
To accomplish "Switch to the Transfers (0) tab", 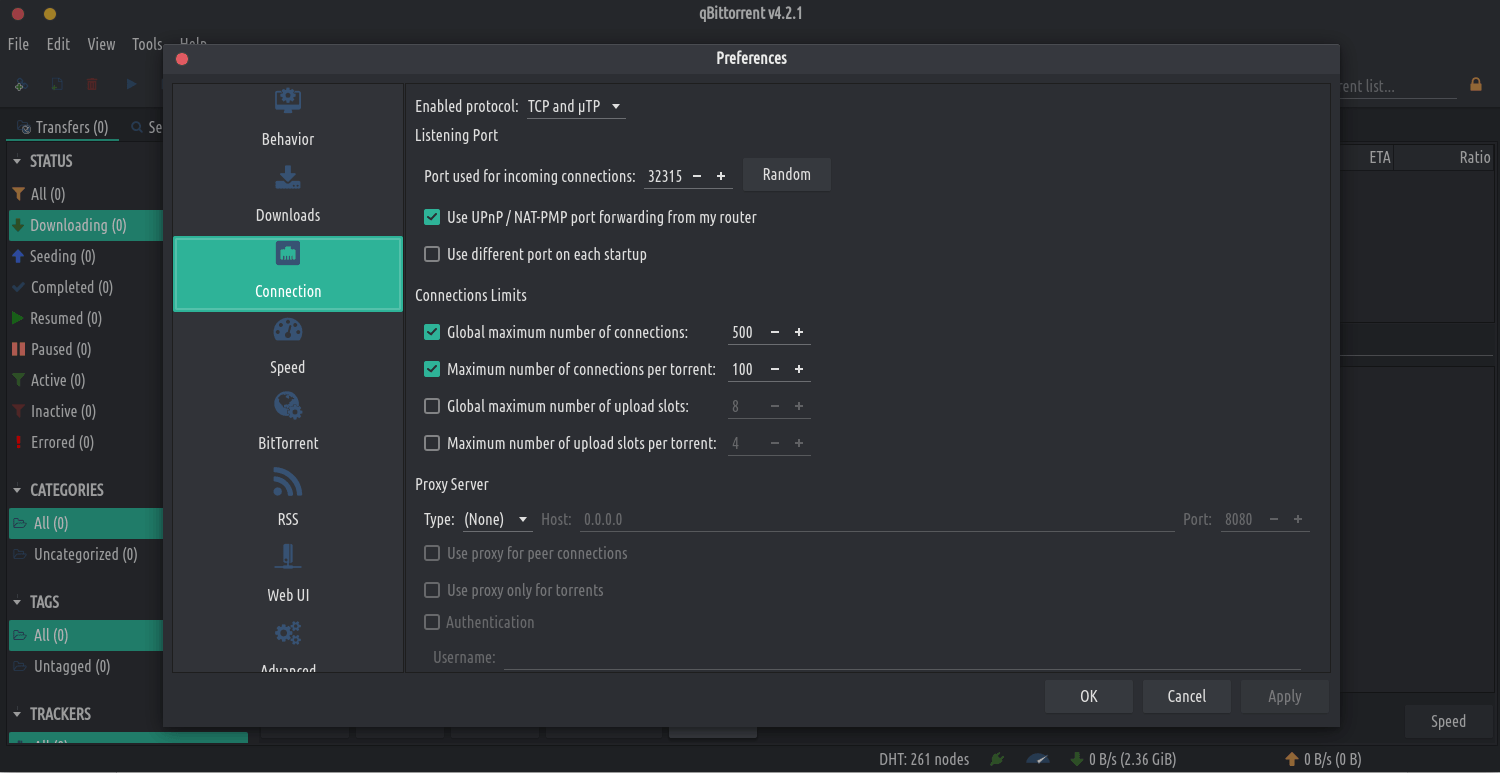I will coord(63,127).
